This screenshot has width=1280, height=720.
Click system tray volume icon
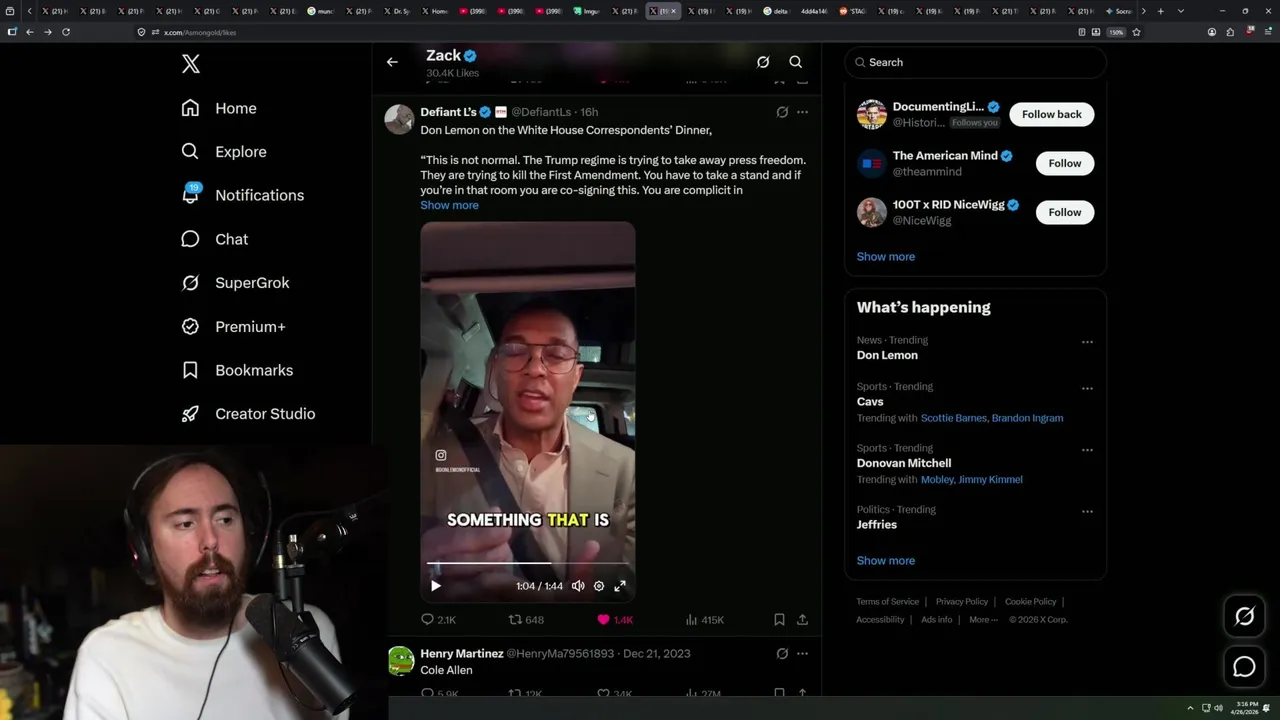[x=1218, y=708]
